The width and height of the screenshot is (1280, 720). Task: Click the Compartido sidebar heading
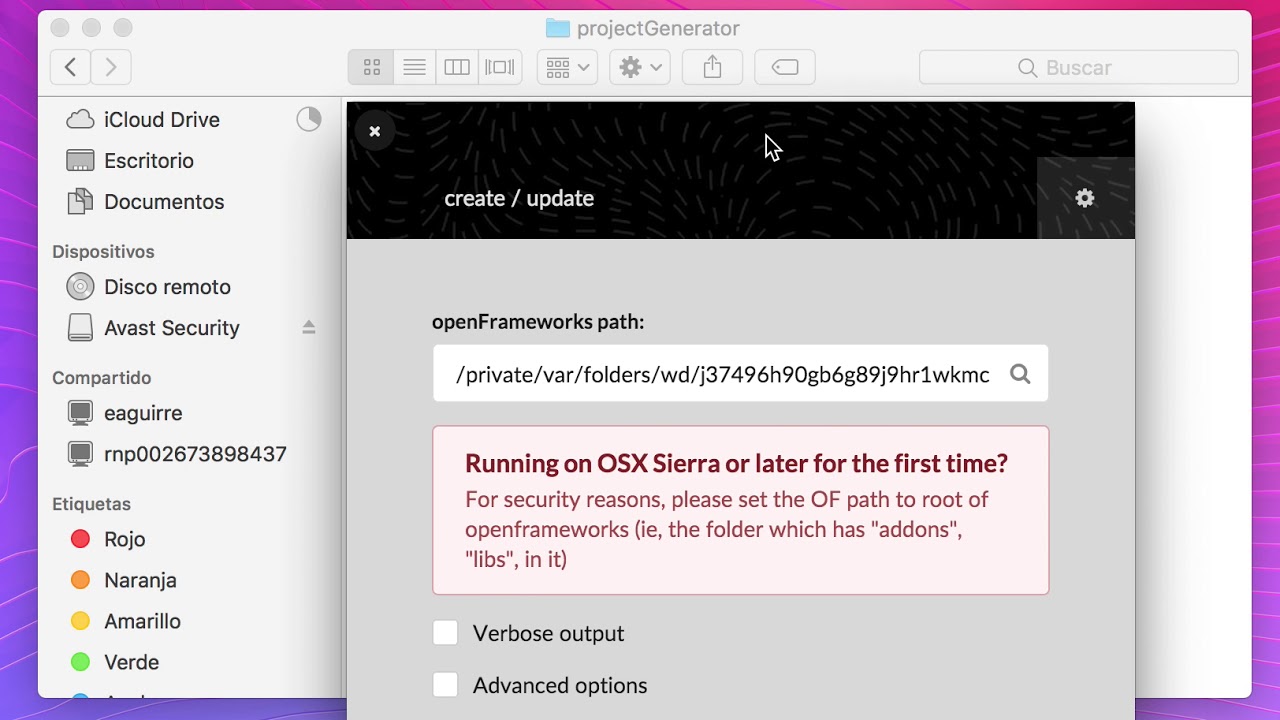click(x=101, y=378)
